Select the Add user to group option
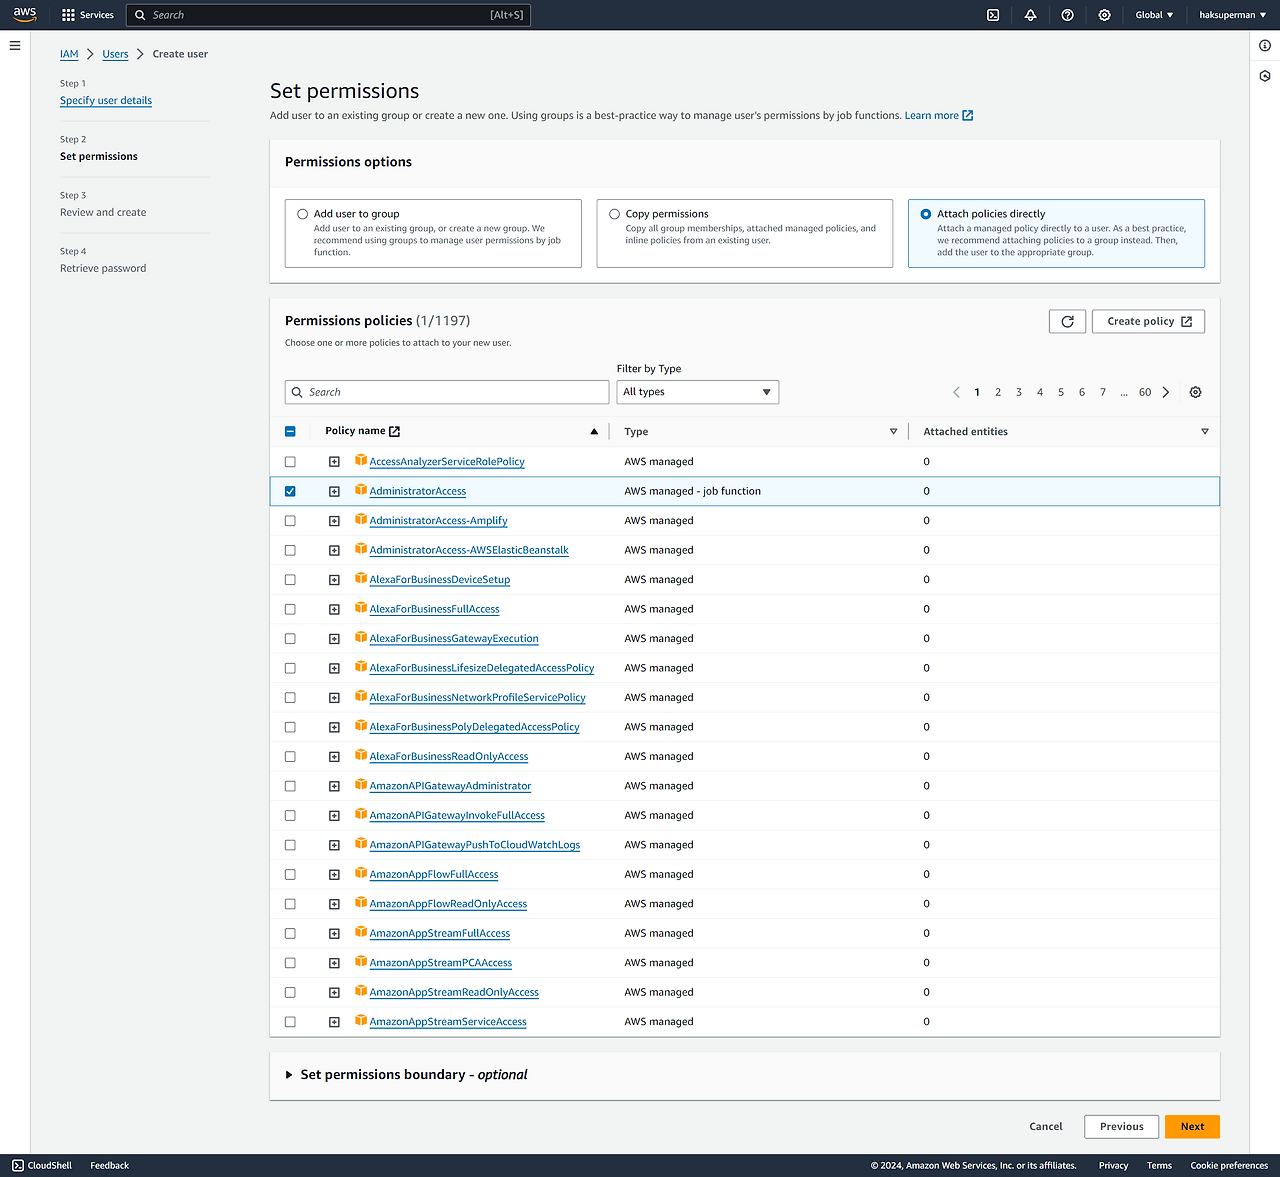The height and width of the screenshot is (1177, 1280). point(303,214)
